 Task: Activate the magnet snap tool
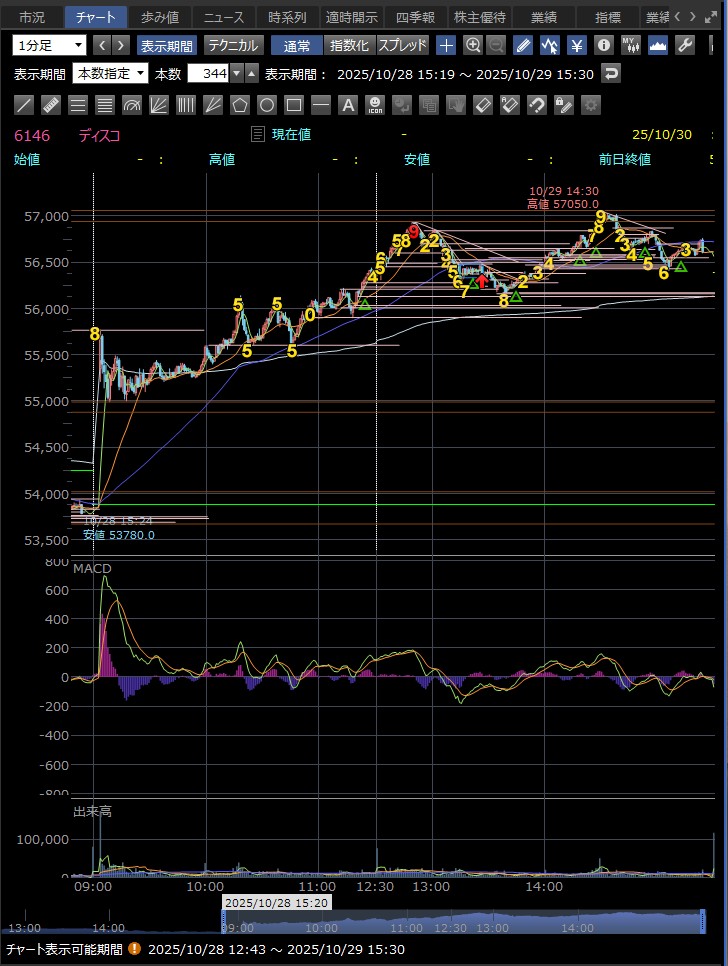tap(537, 105)
